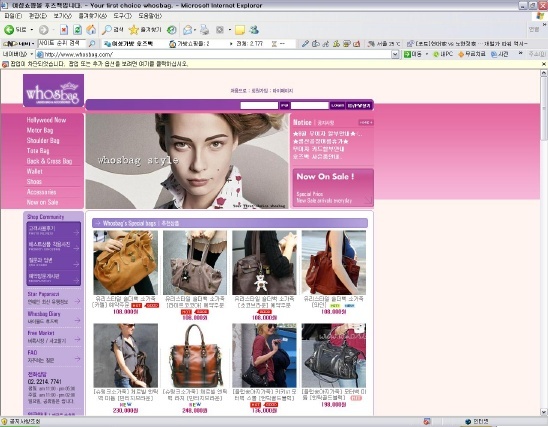Click the page's vertical scrollbar
Screen dimensions: 548x427
click(543, 242)
